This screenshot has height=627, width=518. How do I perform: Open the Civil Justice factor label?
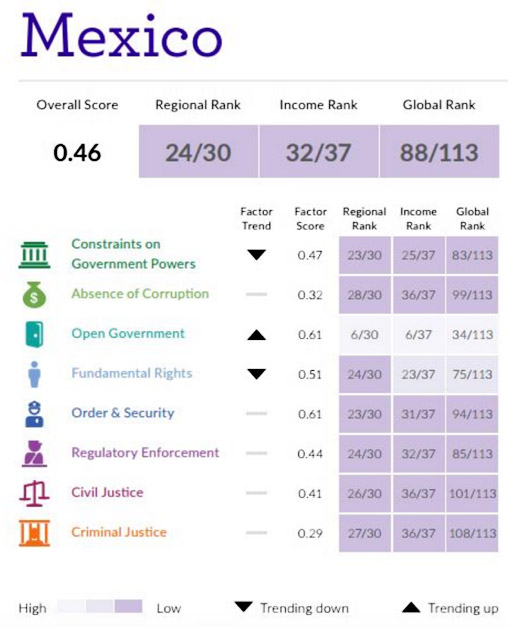coord(107,492)
